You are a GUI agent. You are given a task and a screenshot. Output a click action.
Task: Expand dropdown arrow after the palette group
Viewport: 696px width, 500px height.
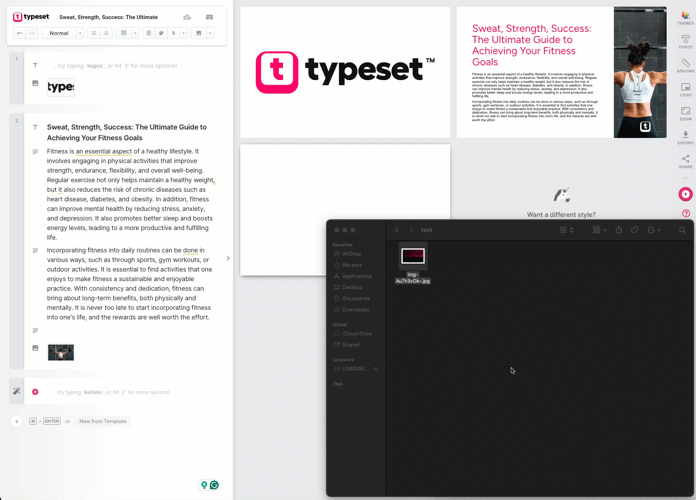click(x=183, y=33)
